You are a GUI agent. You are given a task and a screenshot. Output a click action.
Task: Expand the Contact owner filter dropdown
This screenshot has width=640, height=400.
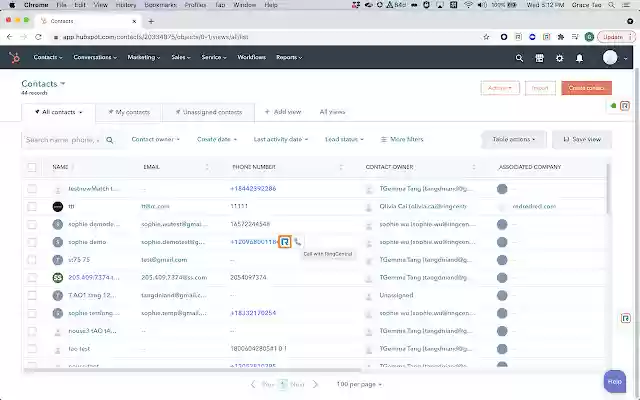pos(158,139)
